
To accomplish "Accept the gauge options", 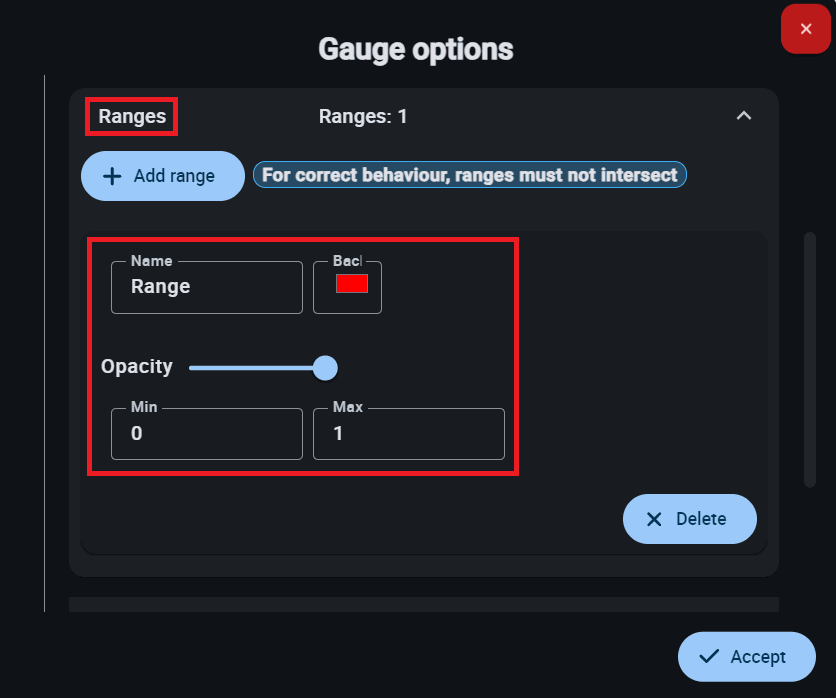I will (x=746, y=657).
